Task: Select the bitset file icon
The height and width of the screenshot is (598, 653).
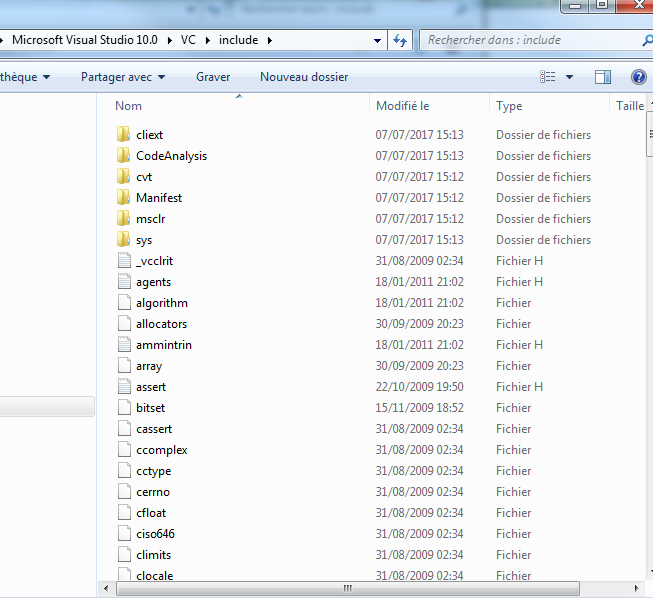Action: (124, 408)
